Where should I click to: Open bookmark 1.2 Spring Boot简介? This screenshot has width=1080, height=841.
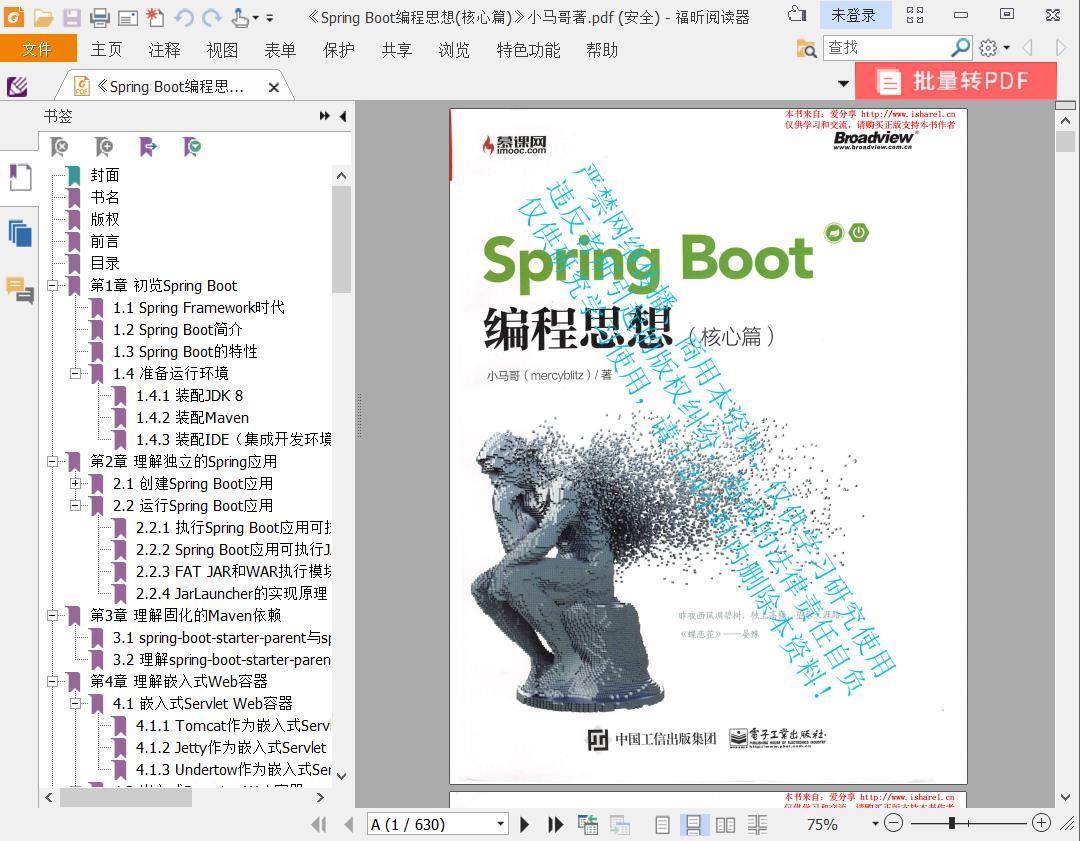178,329
